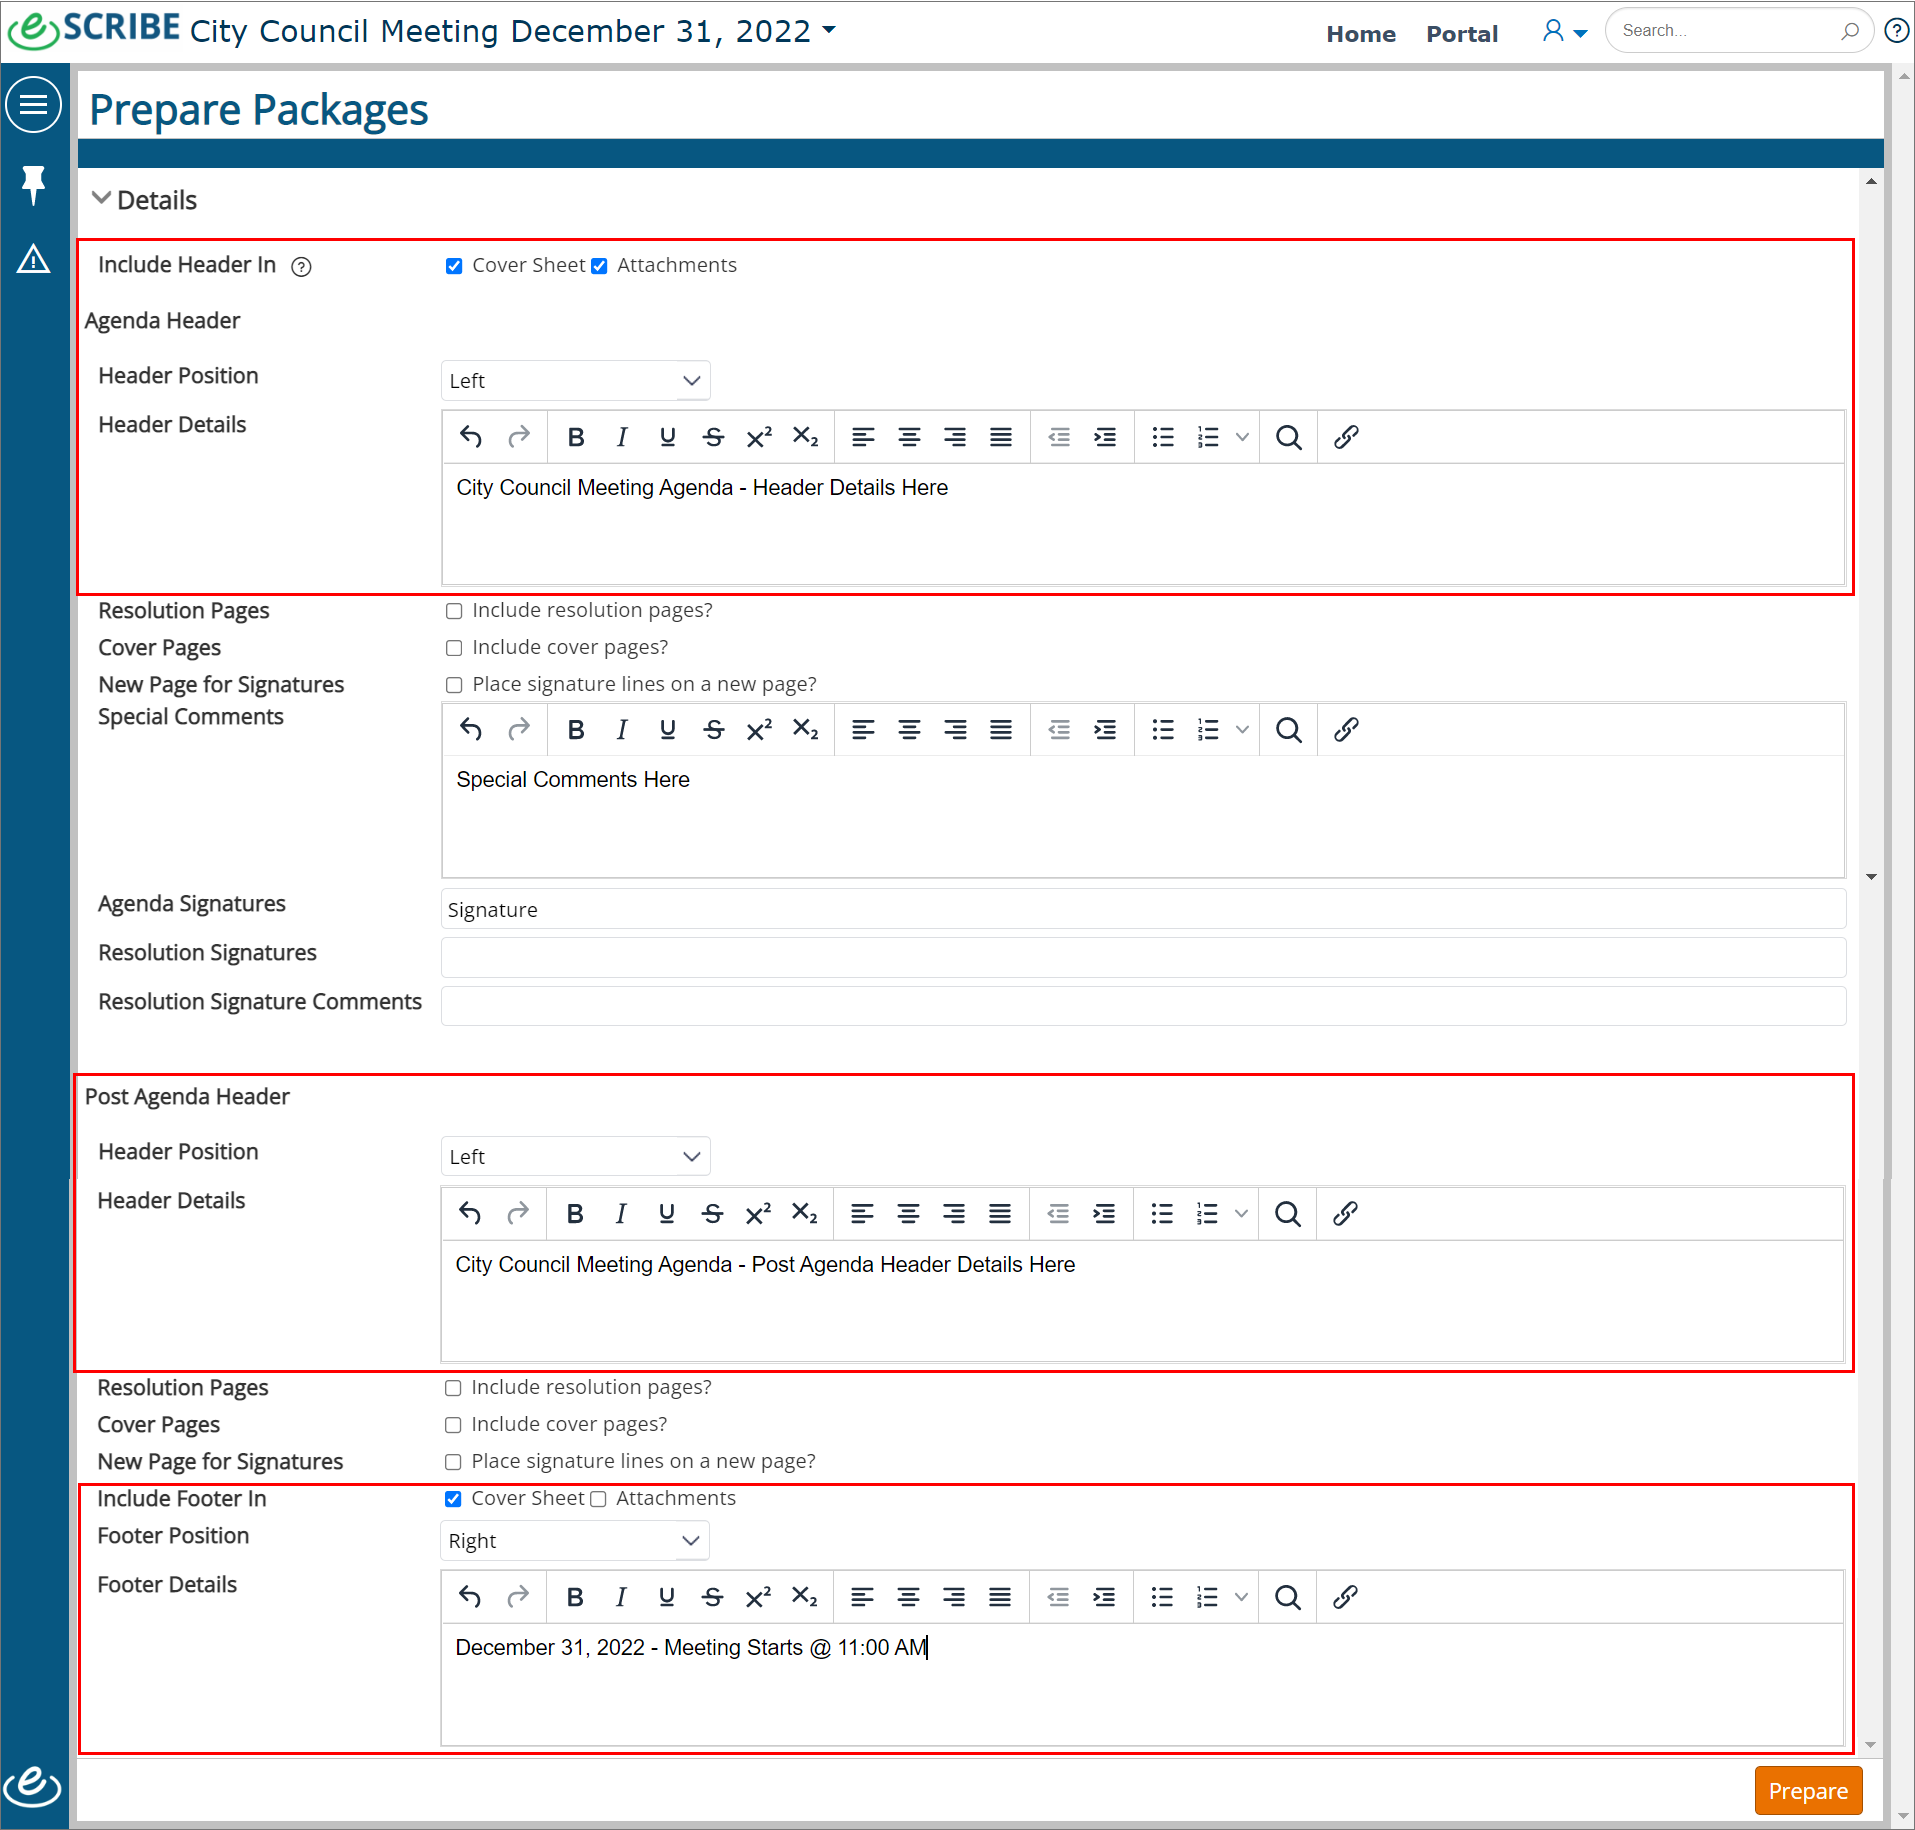1915x1830 pixels.
Task: Click the Agenda Signatures field
Action: coord(1143,909)
